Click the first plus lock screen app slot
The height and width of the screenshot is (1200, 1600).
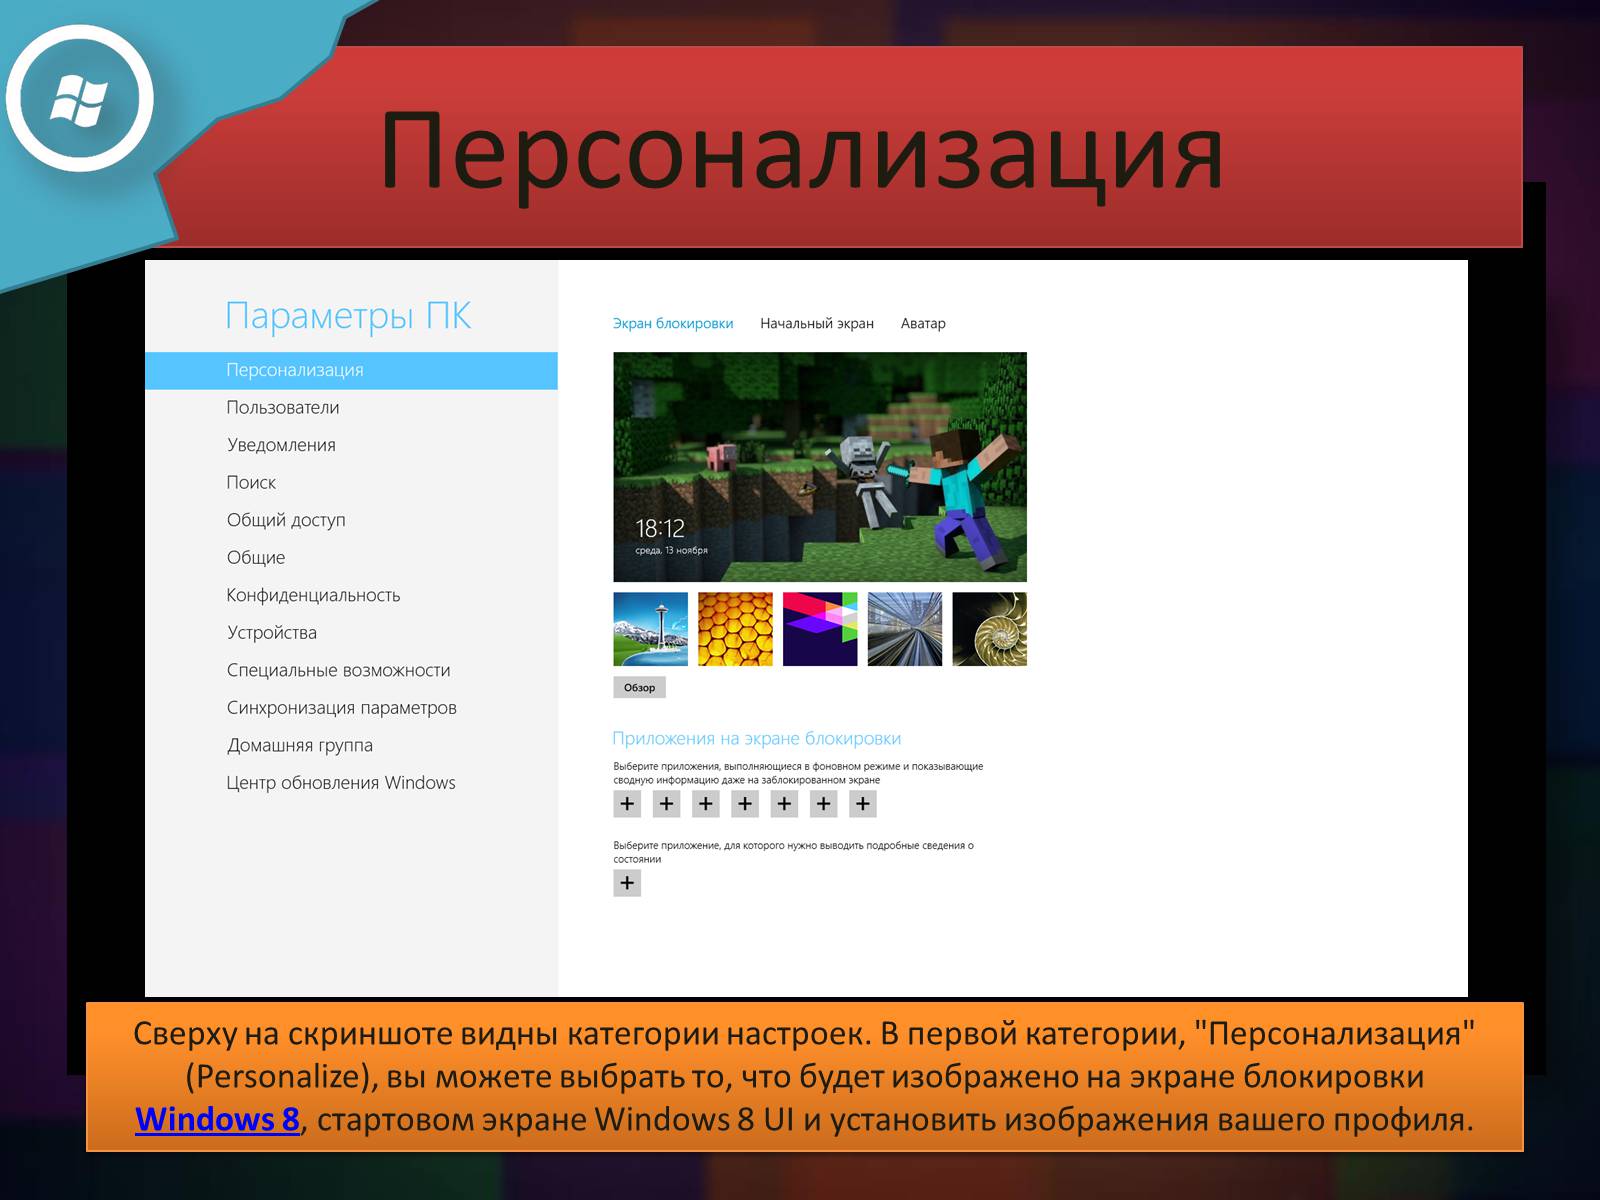(x=627, y=804)
